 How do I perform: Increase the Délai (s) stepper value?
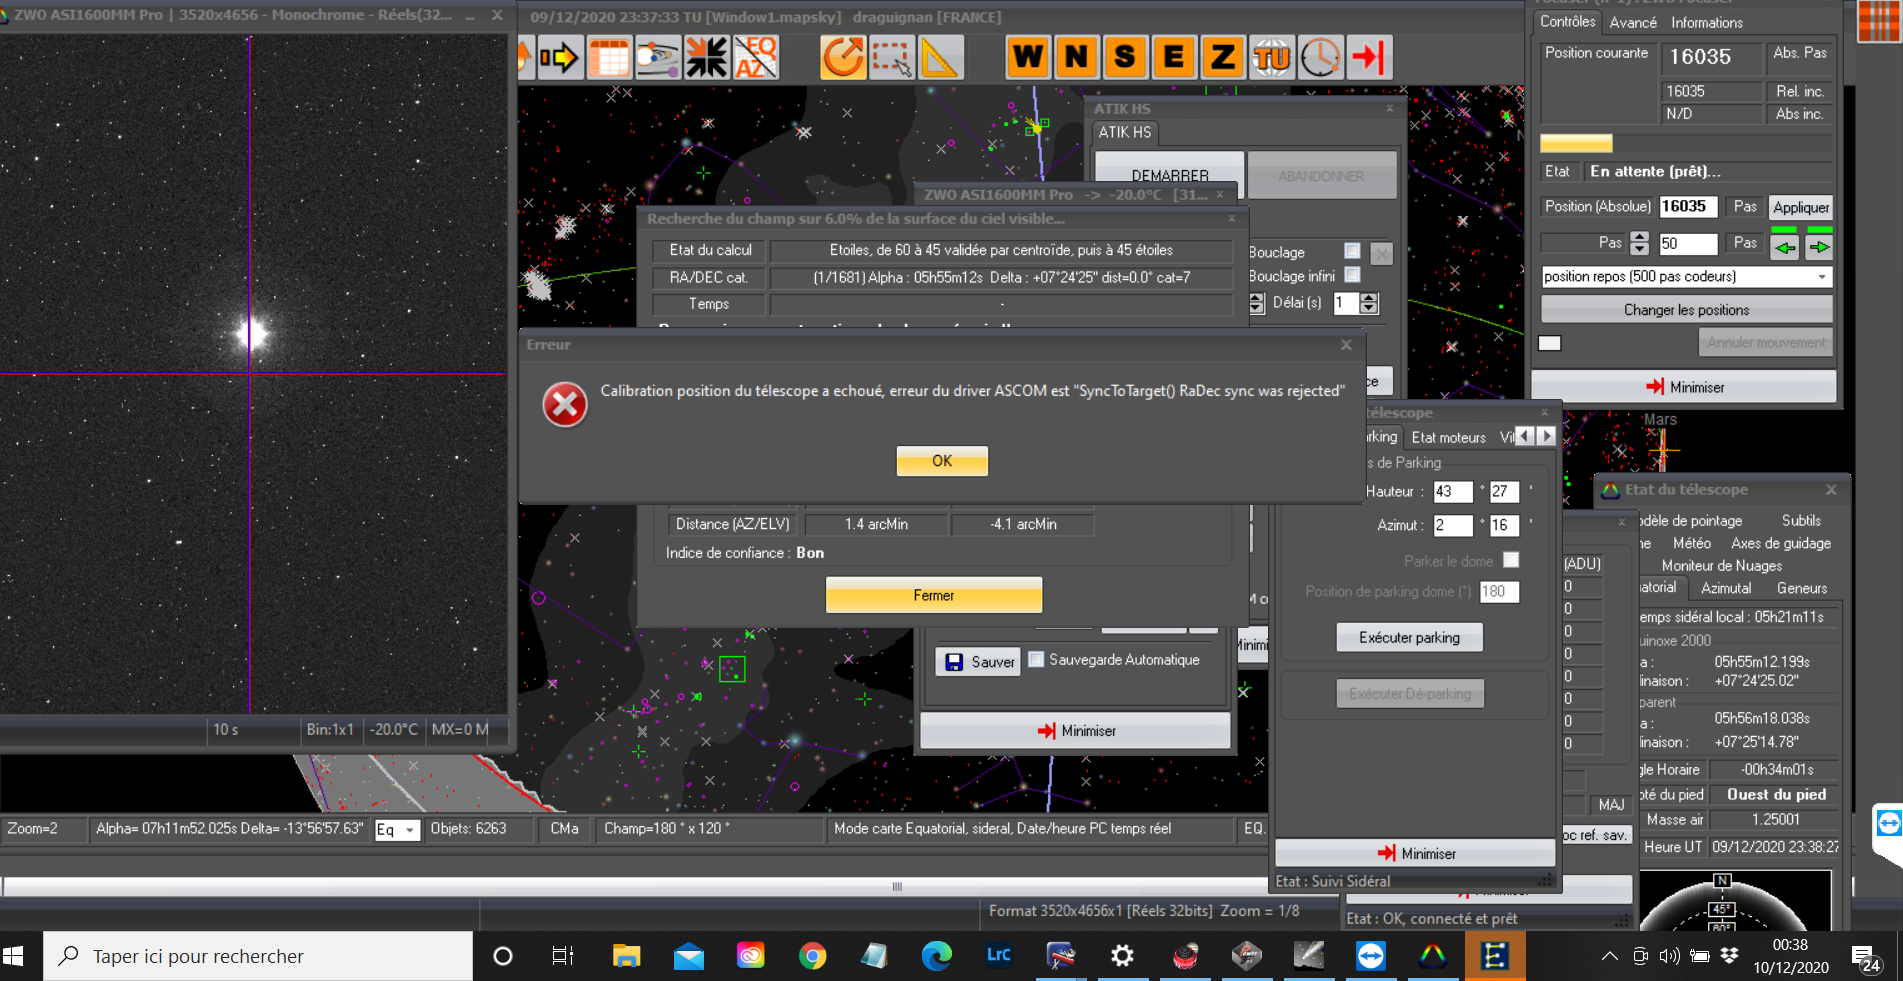click(1369, 297)
